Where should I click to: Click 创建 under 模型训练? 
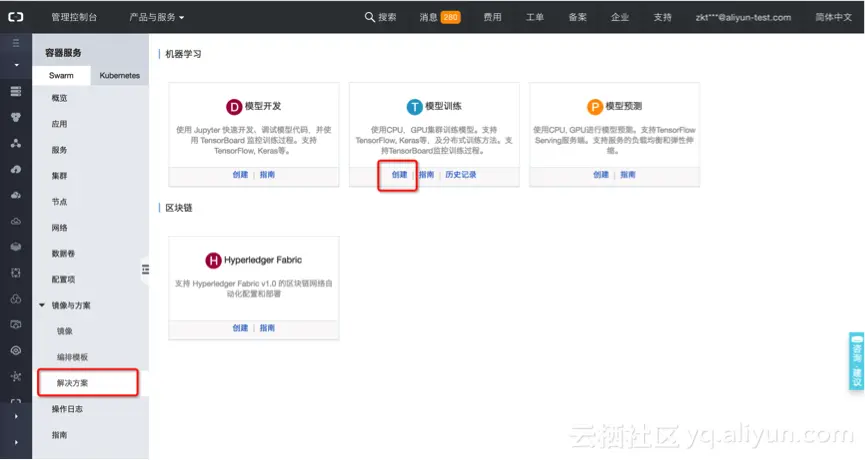pyautogui.click(x=399, y=175)
